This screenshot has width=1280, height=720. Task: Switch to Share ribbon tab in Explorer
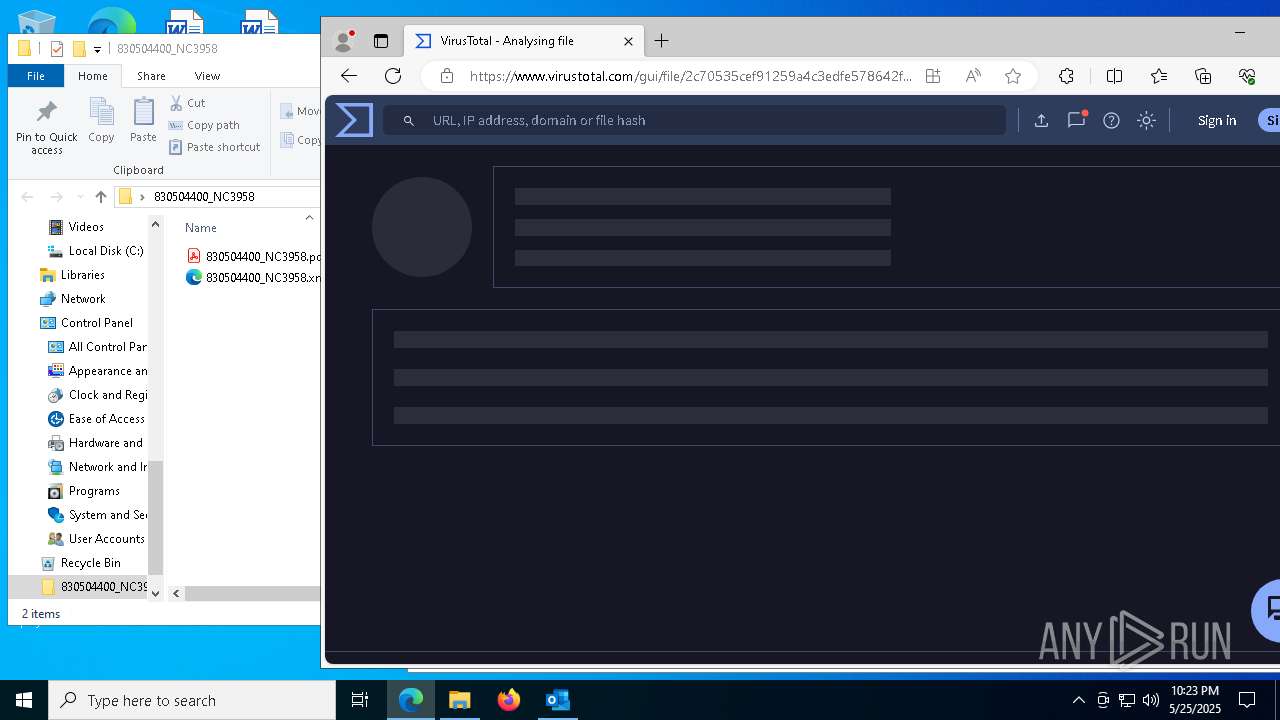point(151,76)
